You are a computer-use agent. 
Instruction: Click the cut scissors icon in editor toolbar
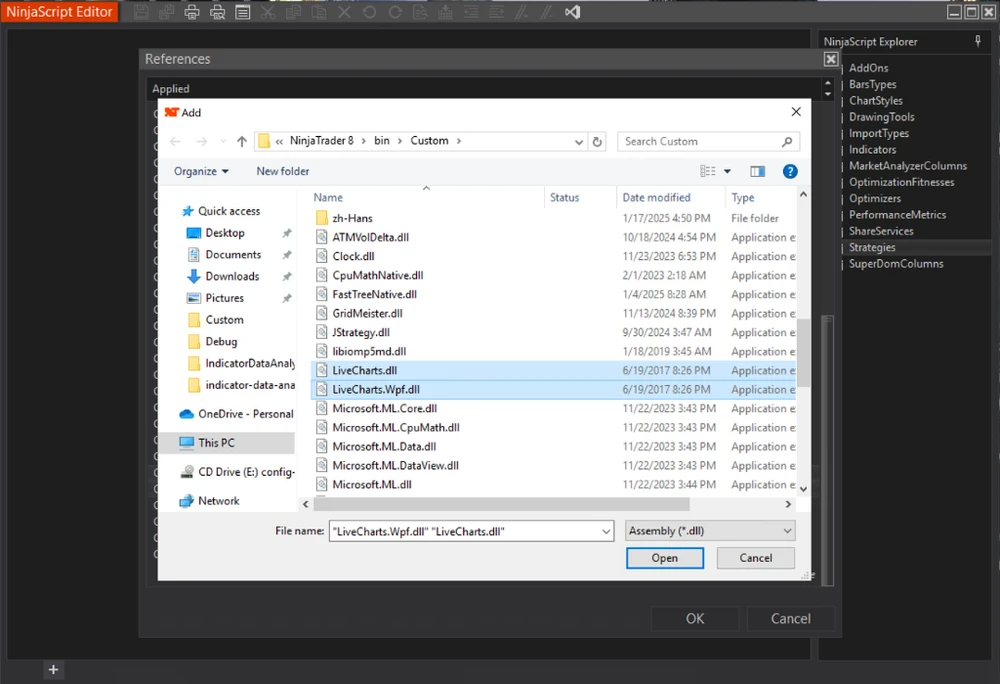[x=268, y=12]
